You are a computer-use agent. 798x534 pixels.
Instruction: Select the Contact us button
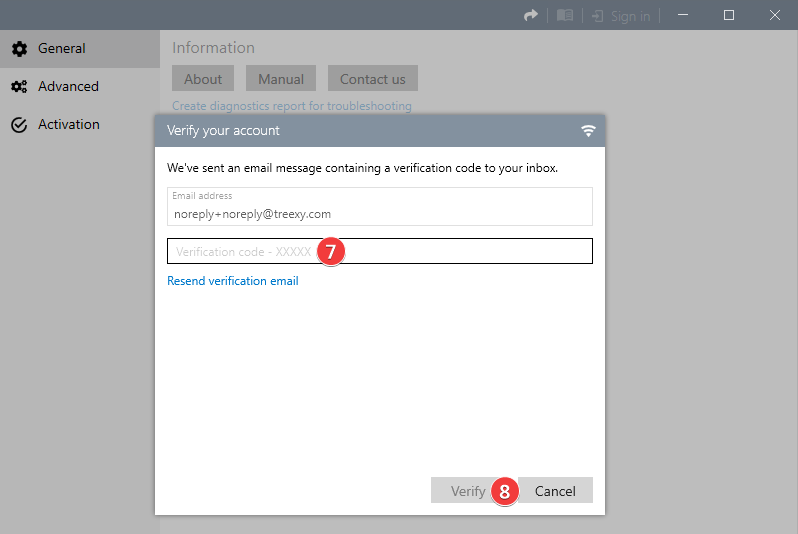pyautogui.click(x=373, y=78)
